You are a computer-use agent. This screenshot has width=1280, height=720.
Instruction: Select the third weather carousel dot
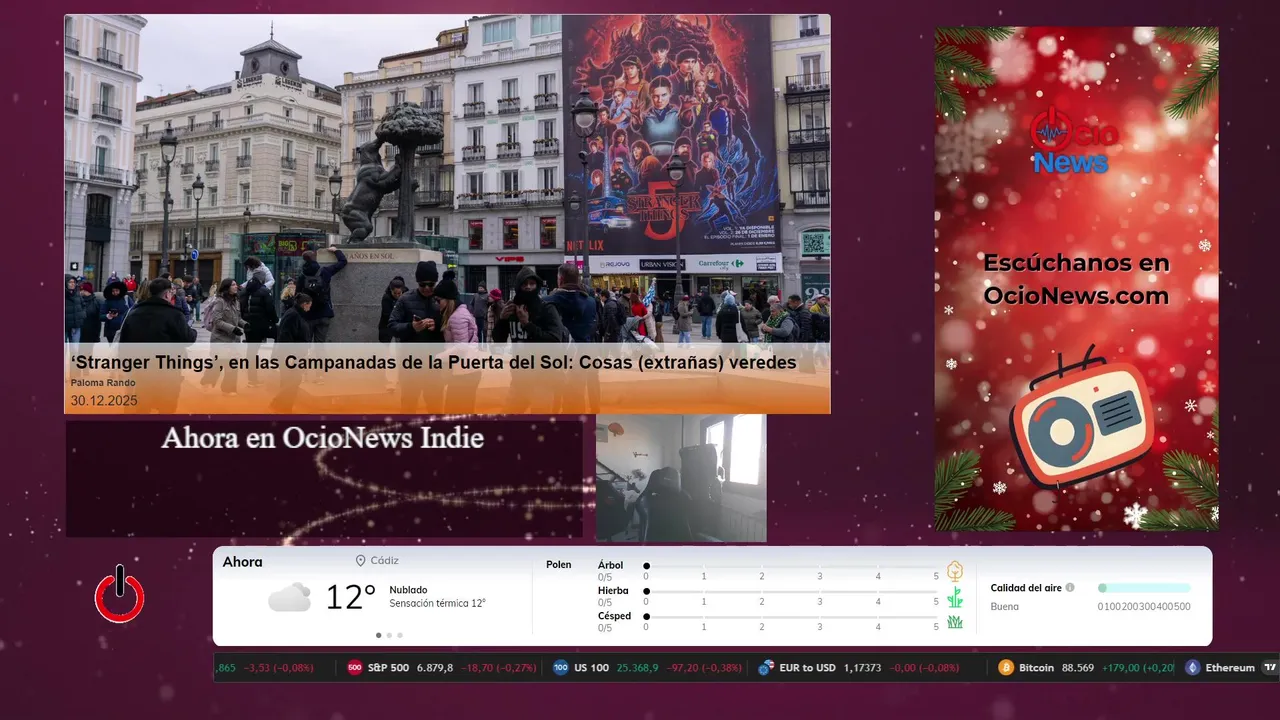click(x=400, y=635)
